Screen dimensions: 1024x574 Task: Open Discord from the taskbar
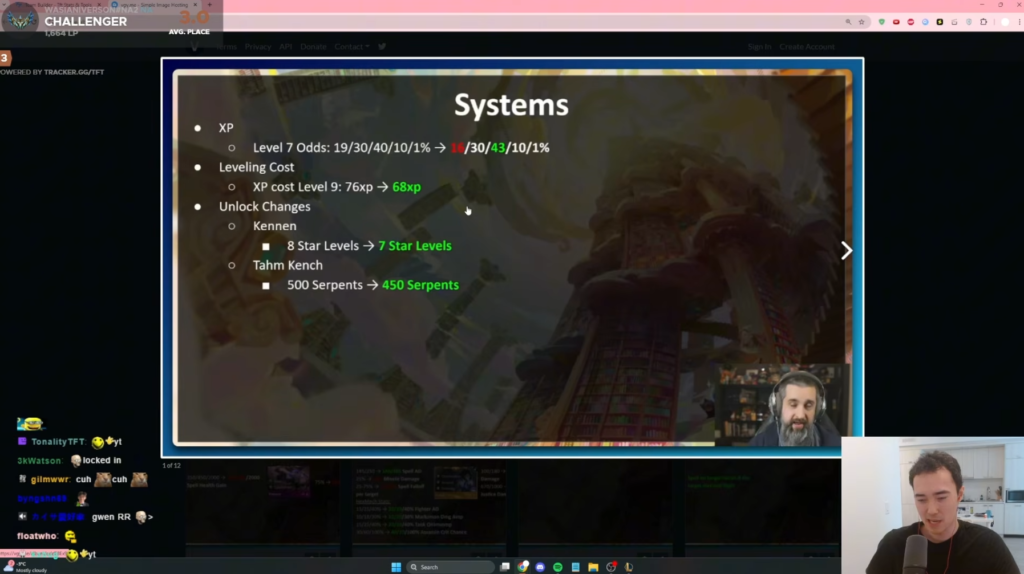pos(541,567)
